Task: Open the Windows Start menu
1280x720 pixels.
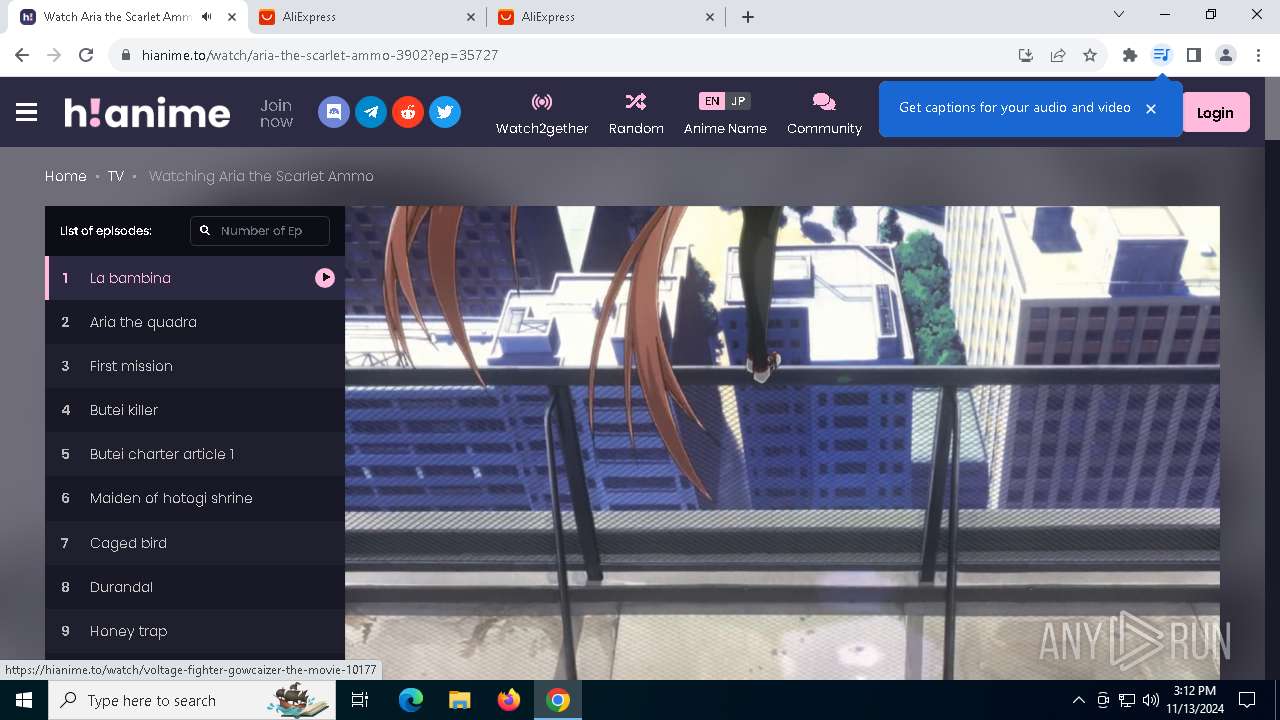Action: click(24, 700)
